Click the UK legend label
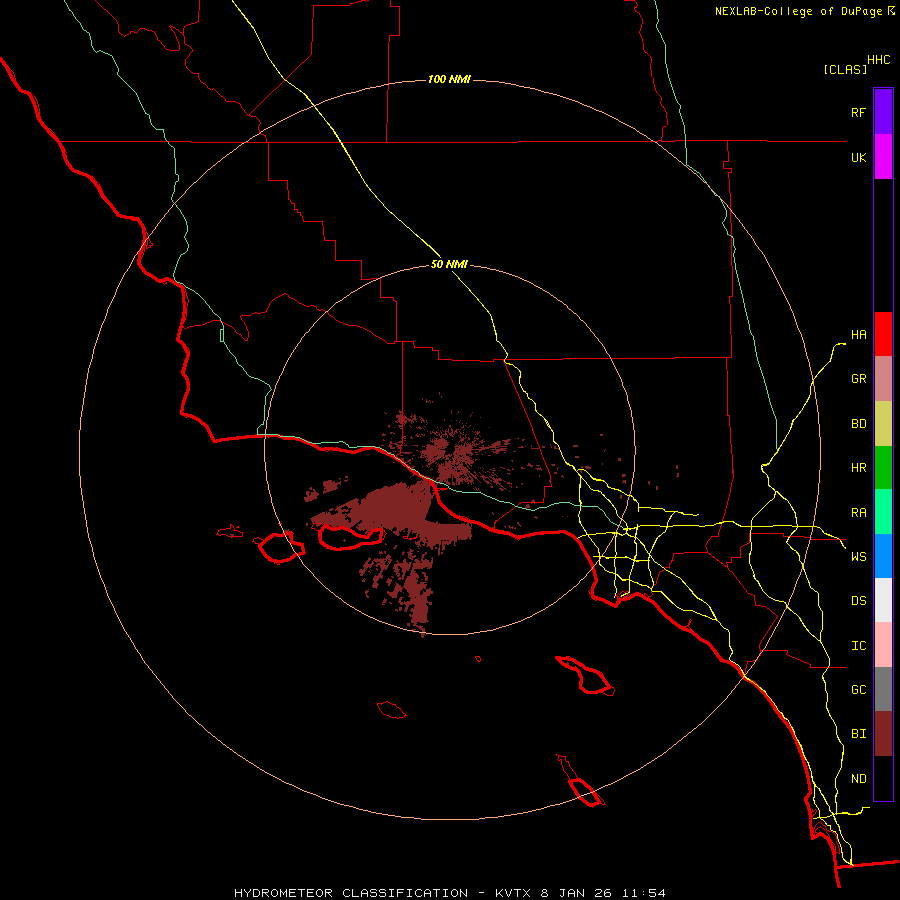The width and height of the screenshot is (900, 900). [x=858, y=157]
